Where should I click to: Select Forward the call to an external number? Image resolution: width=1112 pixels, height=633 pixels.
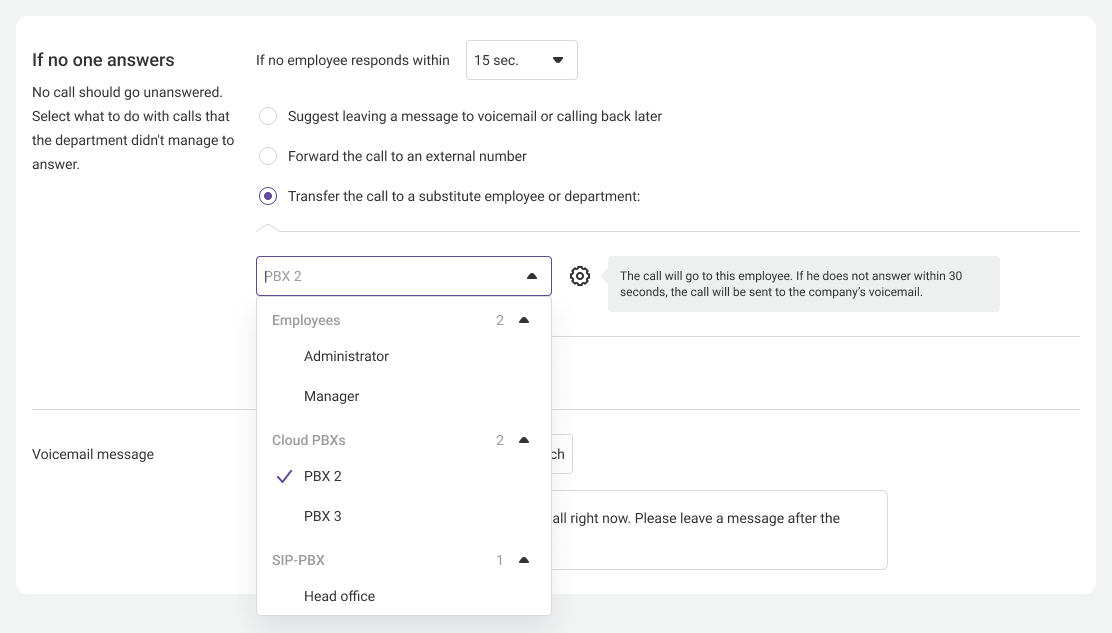(x=268, y=156)
